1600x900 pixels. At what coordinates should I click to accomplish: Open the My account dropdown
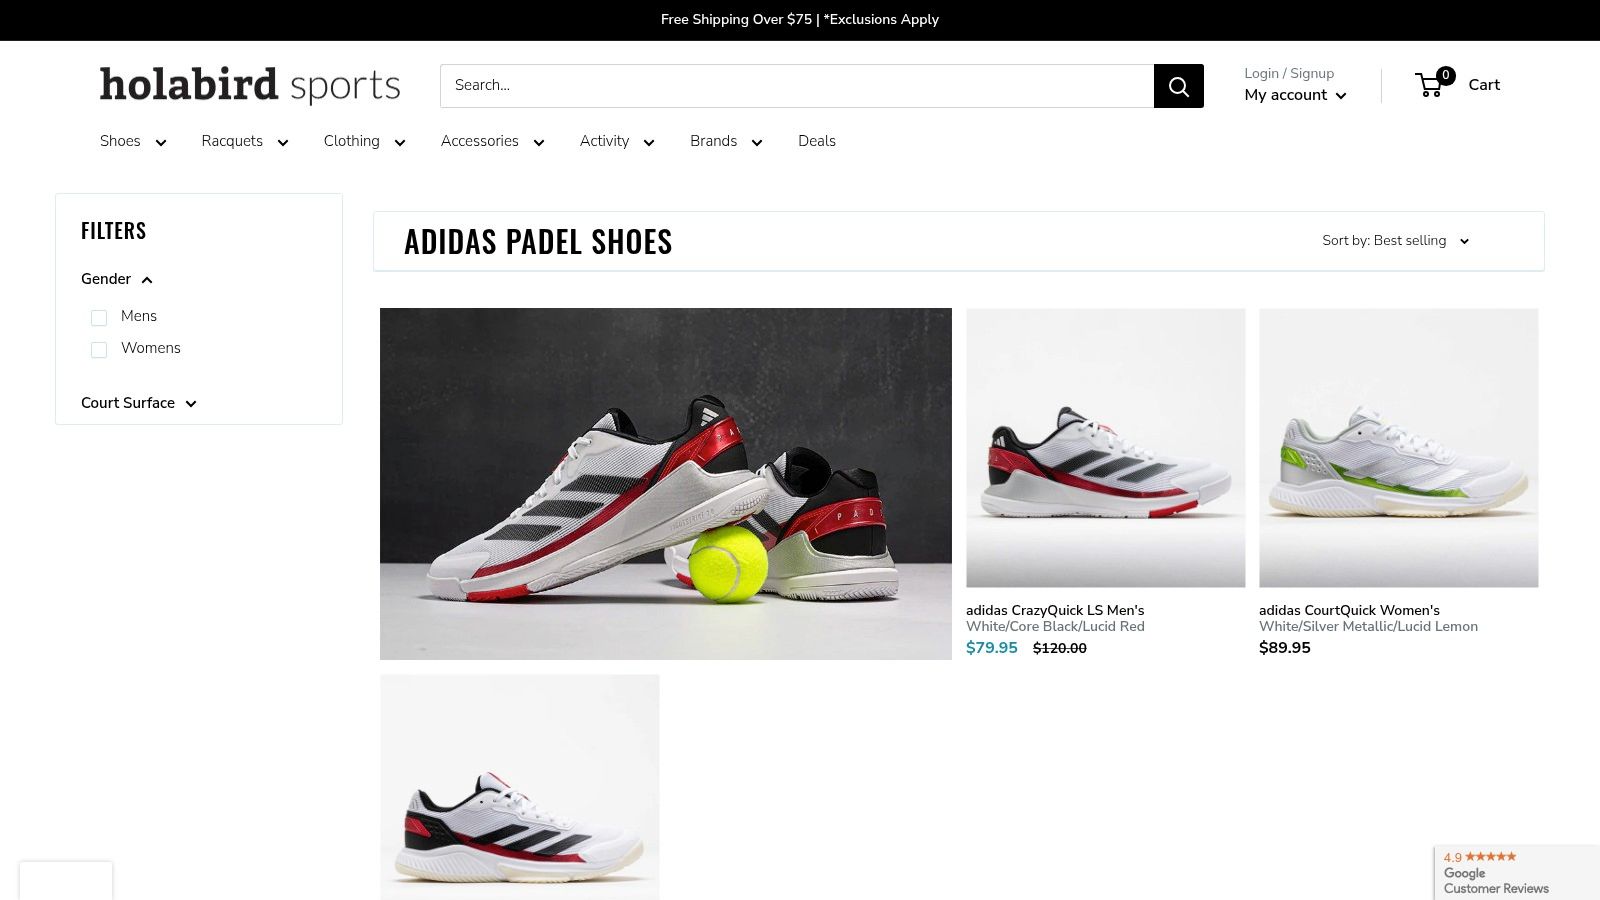[x=1296, y=95]
